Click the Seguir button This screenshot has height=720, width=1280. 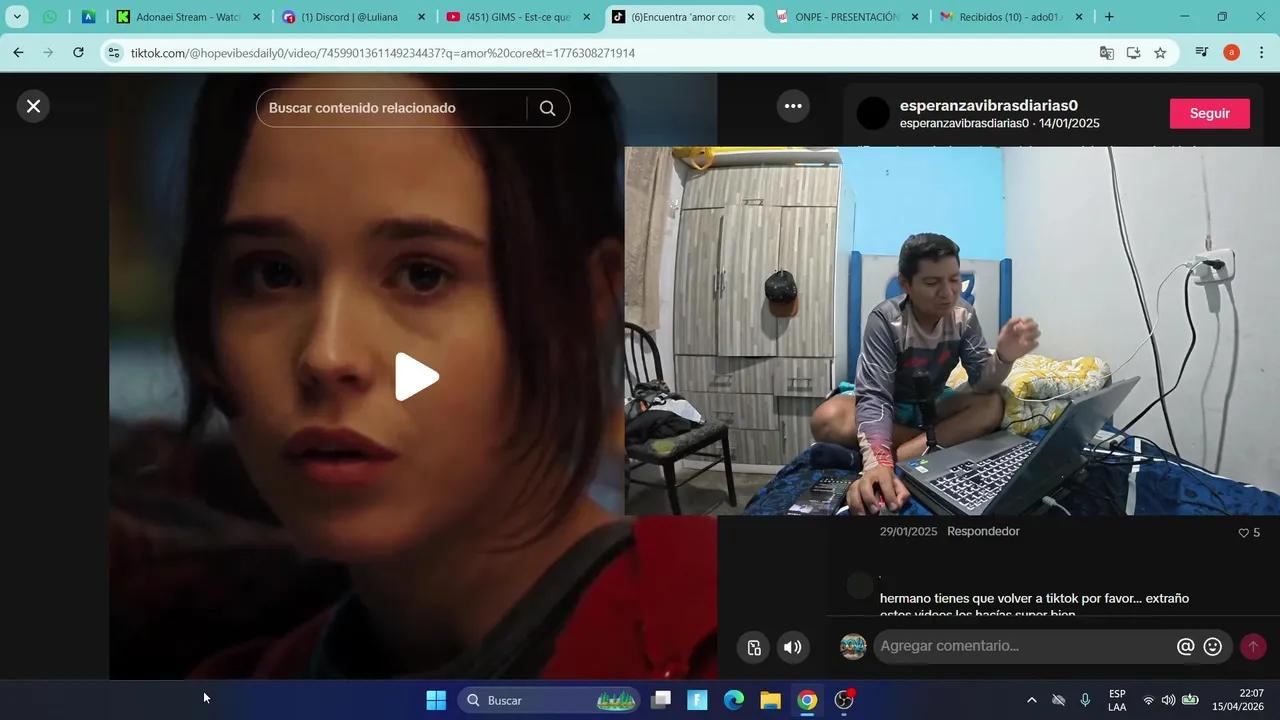[1209, 112]
